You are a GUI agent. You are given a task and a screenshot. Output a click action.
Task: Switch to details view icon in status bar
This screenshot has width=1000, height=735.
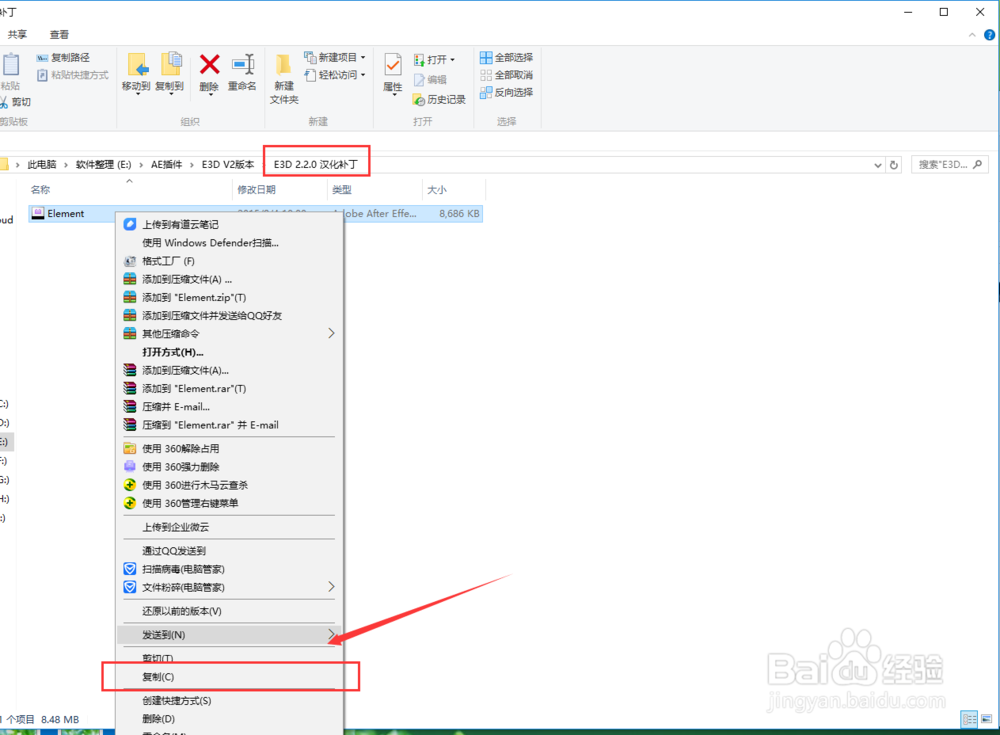point(969,719)
